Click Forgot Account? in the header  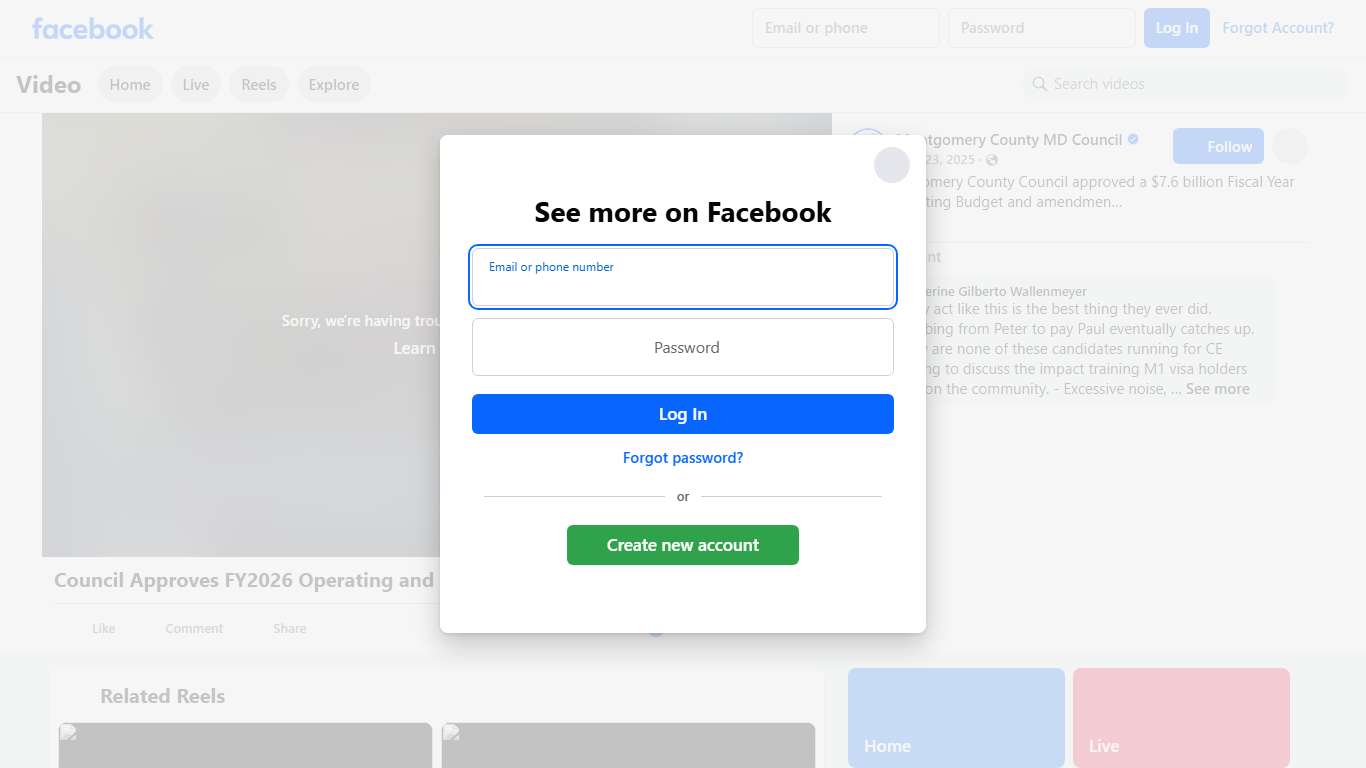[x=1278, y=28]
